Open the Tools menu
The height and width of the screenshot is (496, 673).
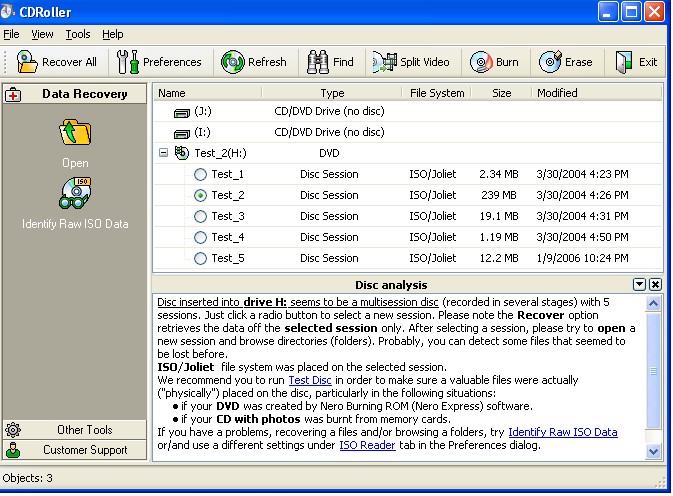(77, 34)
